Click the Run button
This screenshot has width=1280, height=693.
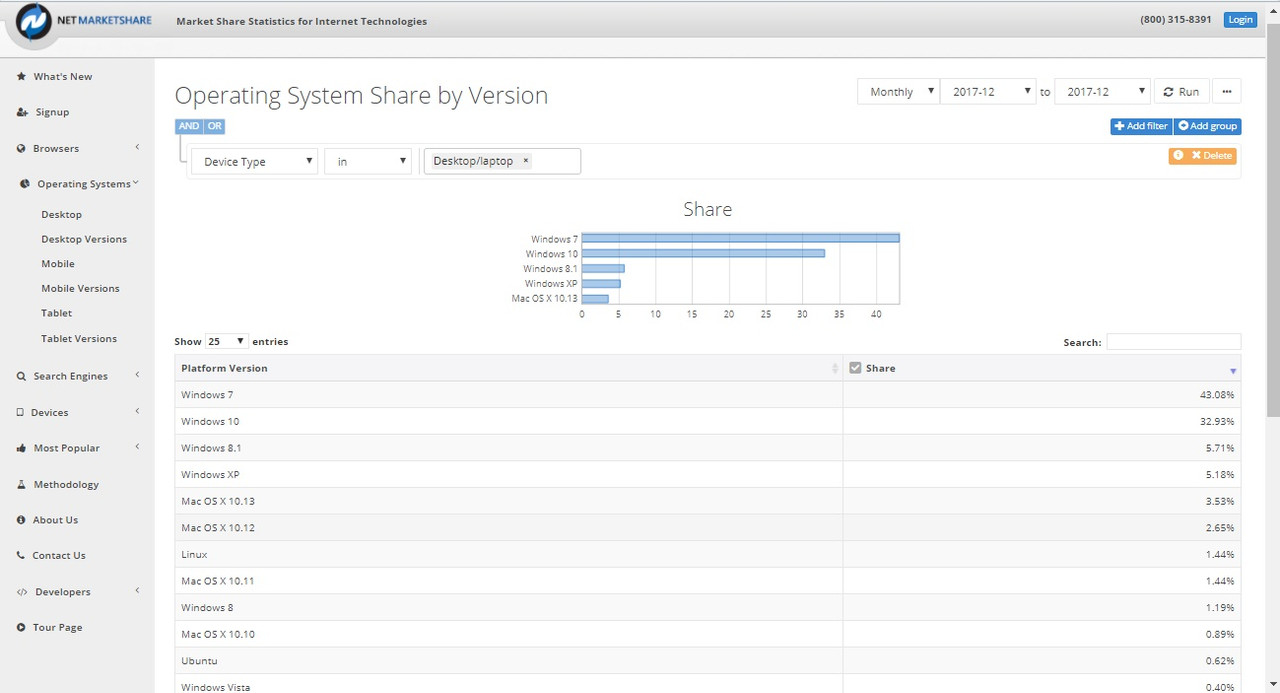pos(1181,91)
